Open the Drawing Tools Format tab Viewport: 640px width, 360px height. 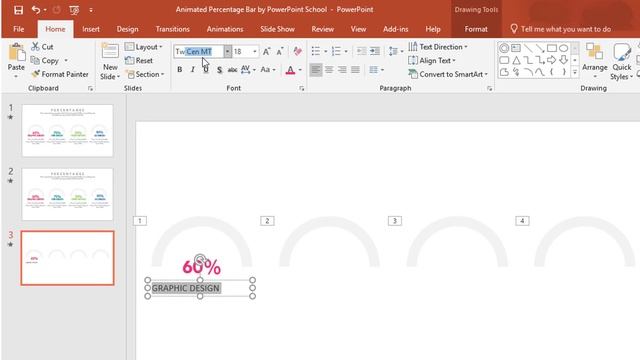476,29
